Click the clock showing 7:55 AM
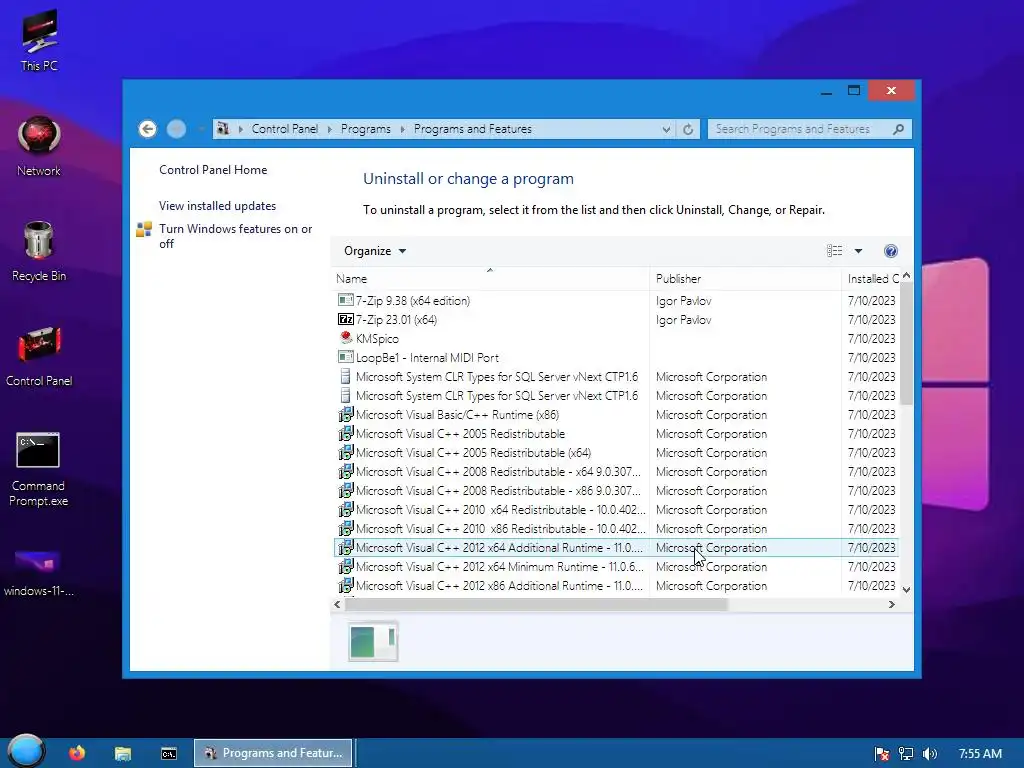This screenshot has width=1024, height=768. click(980, 754)
